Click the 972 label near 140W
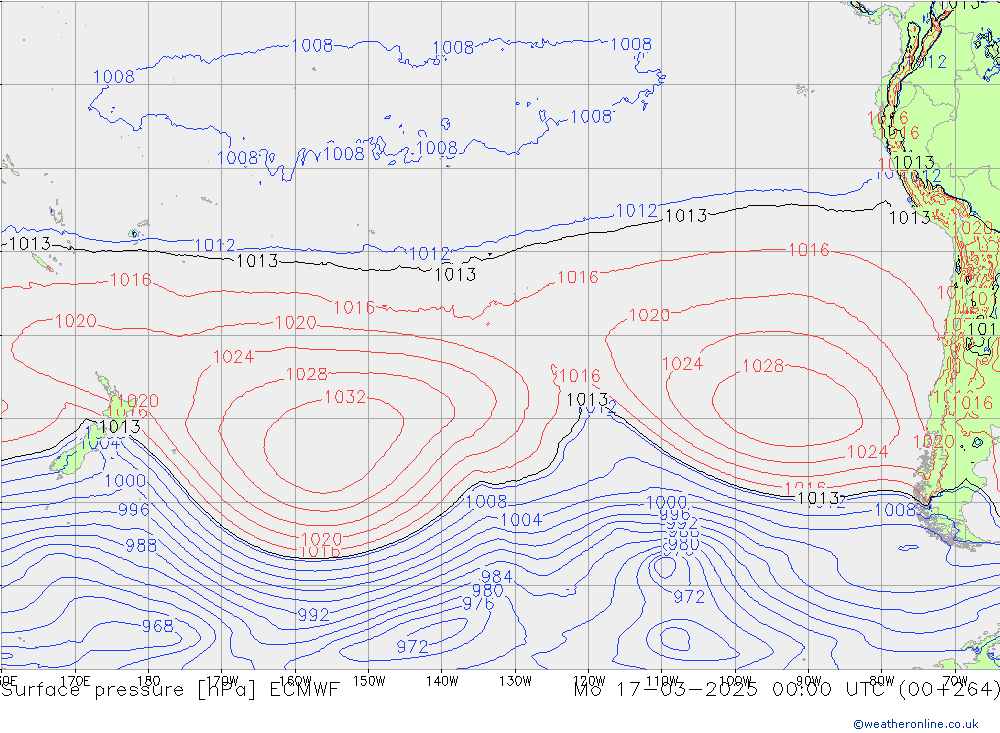The image size is (1000, 733). 412,647
